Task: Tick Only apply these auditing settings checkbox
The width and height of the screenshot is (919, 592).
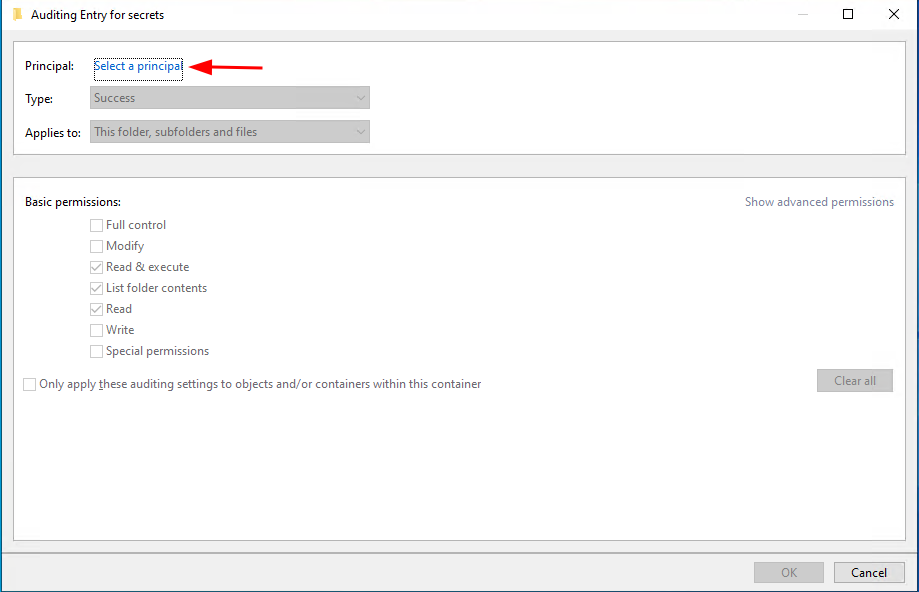Action: [x=29, y=385]
